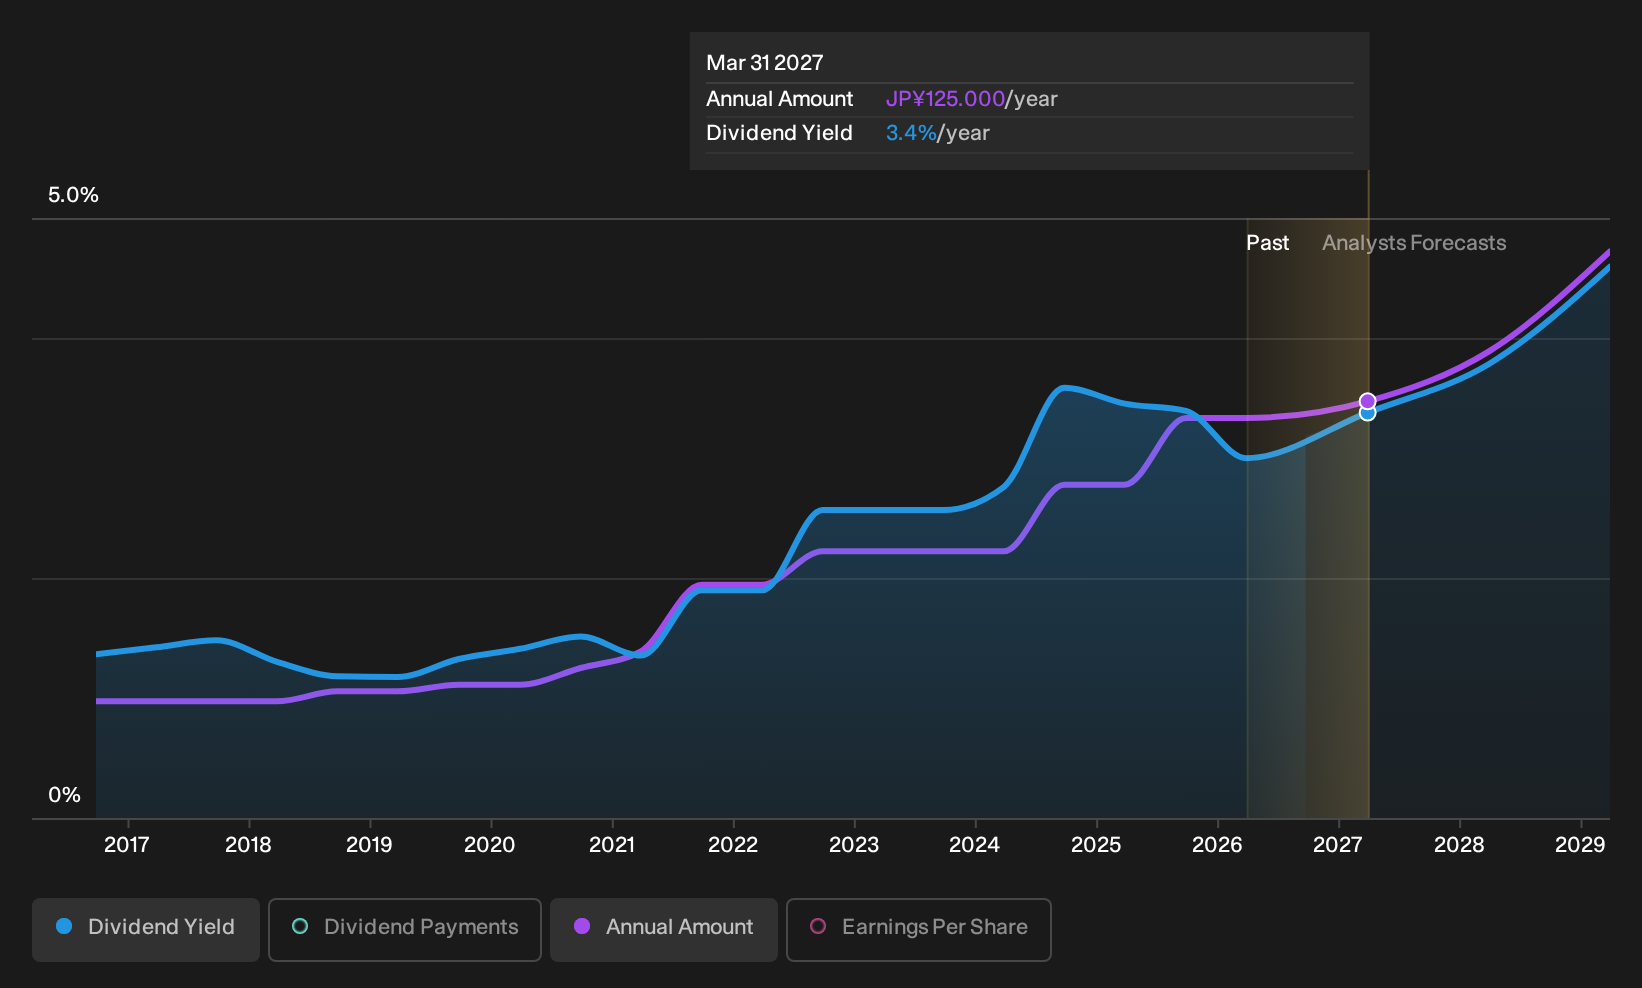Screen dimensions: 1642x988
Task: Click the purple Annual Amount legend dot
Action: [582, 926]
